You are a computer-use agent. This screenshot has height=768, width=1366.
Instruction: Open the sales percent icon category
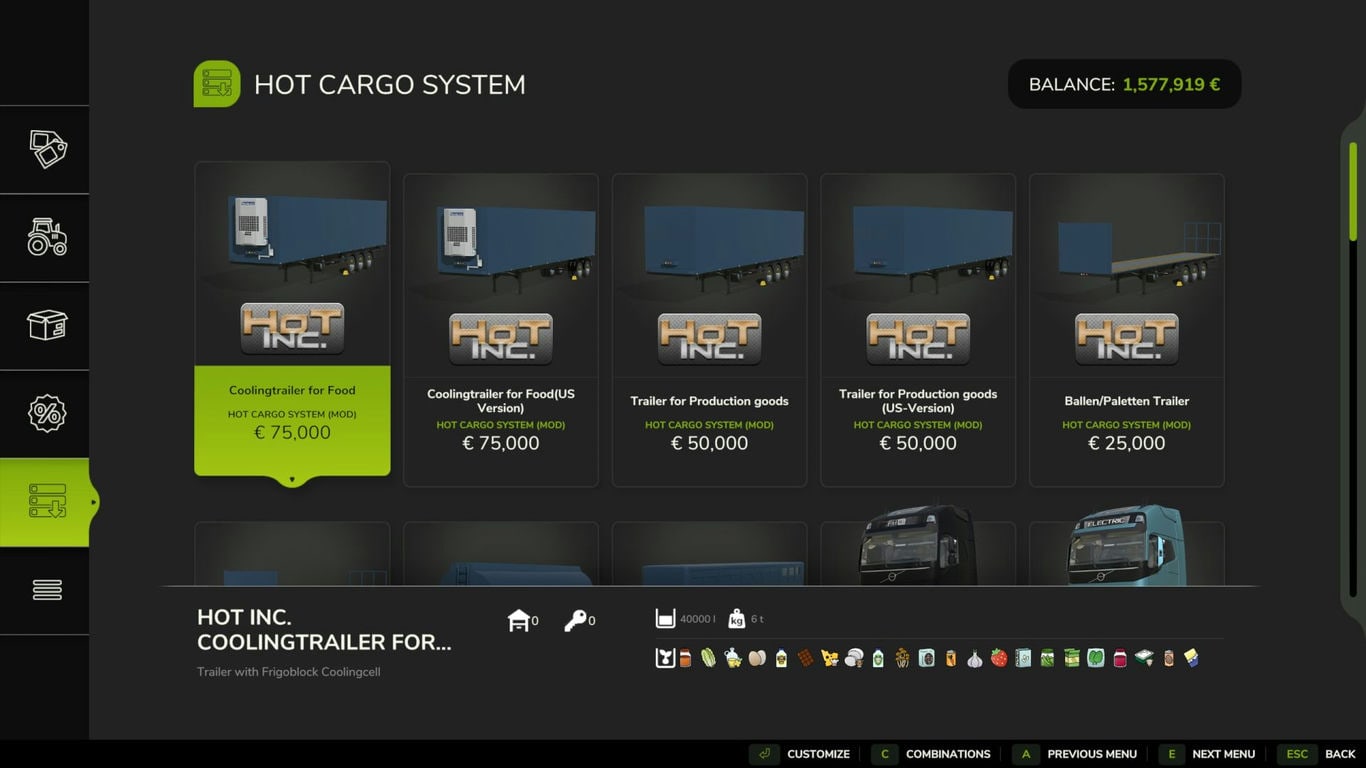tap(46, 413)
